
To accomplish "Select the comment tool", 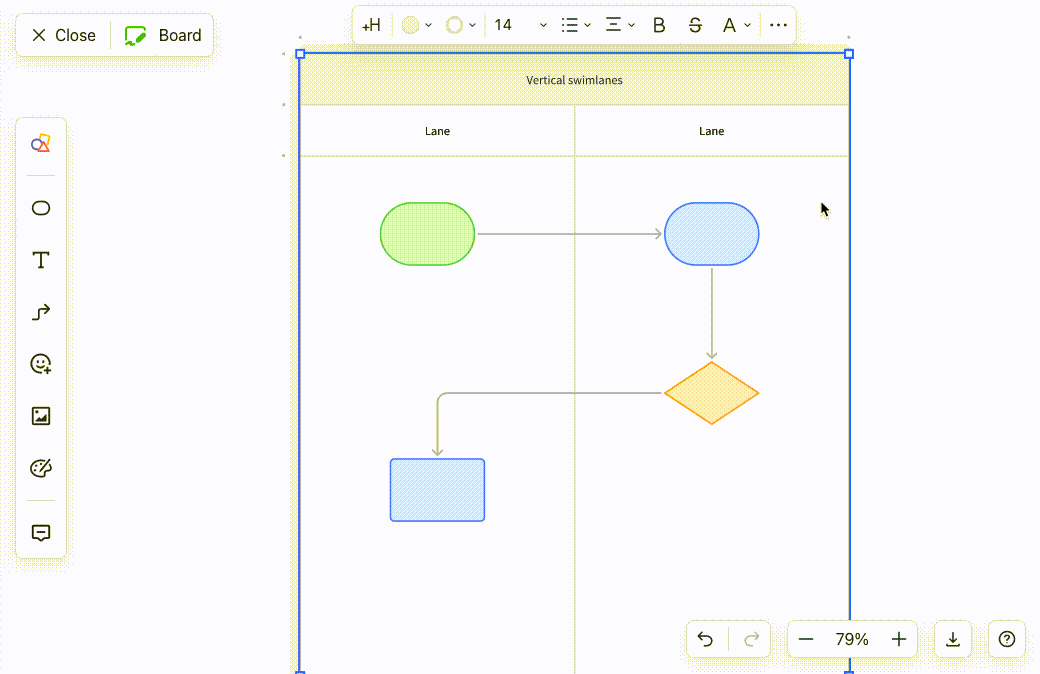I will tap(40, 532).
